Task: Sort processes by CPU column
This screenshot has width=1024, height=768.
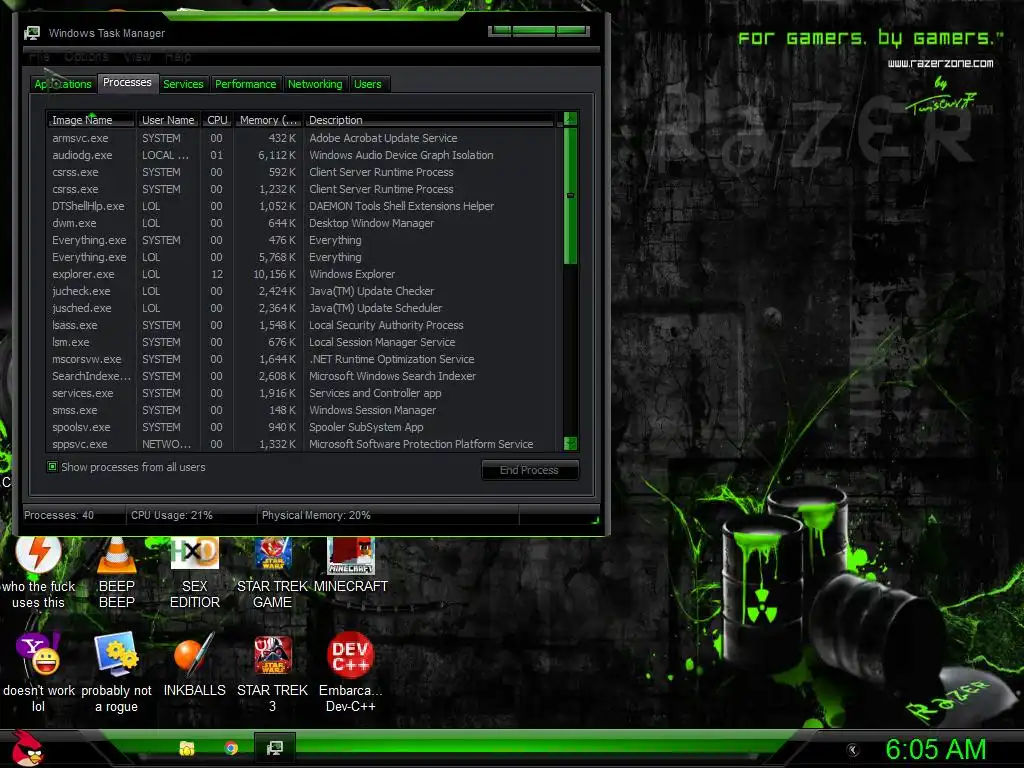Action: 217,120
